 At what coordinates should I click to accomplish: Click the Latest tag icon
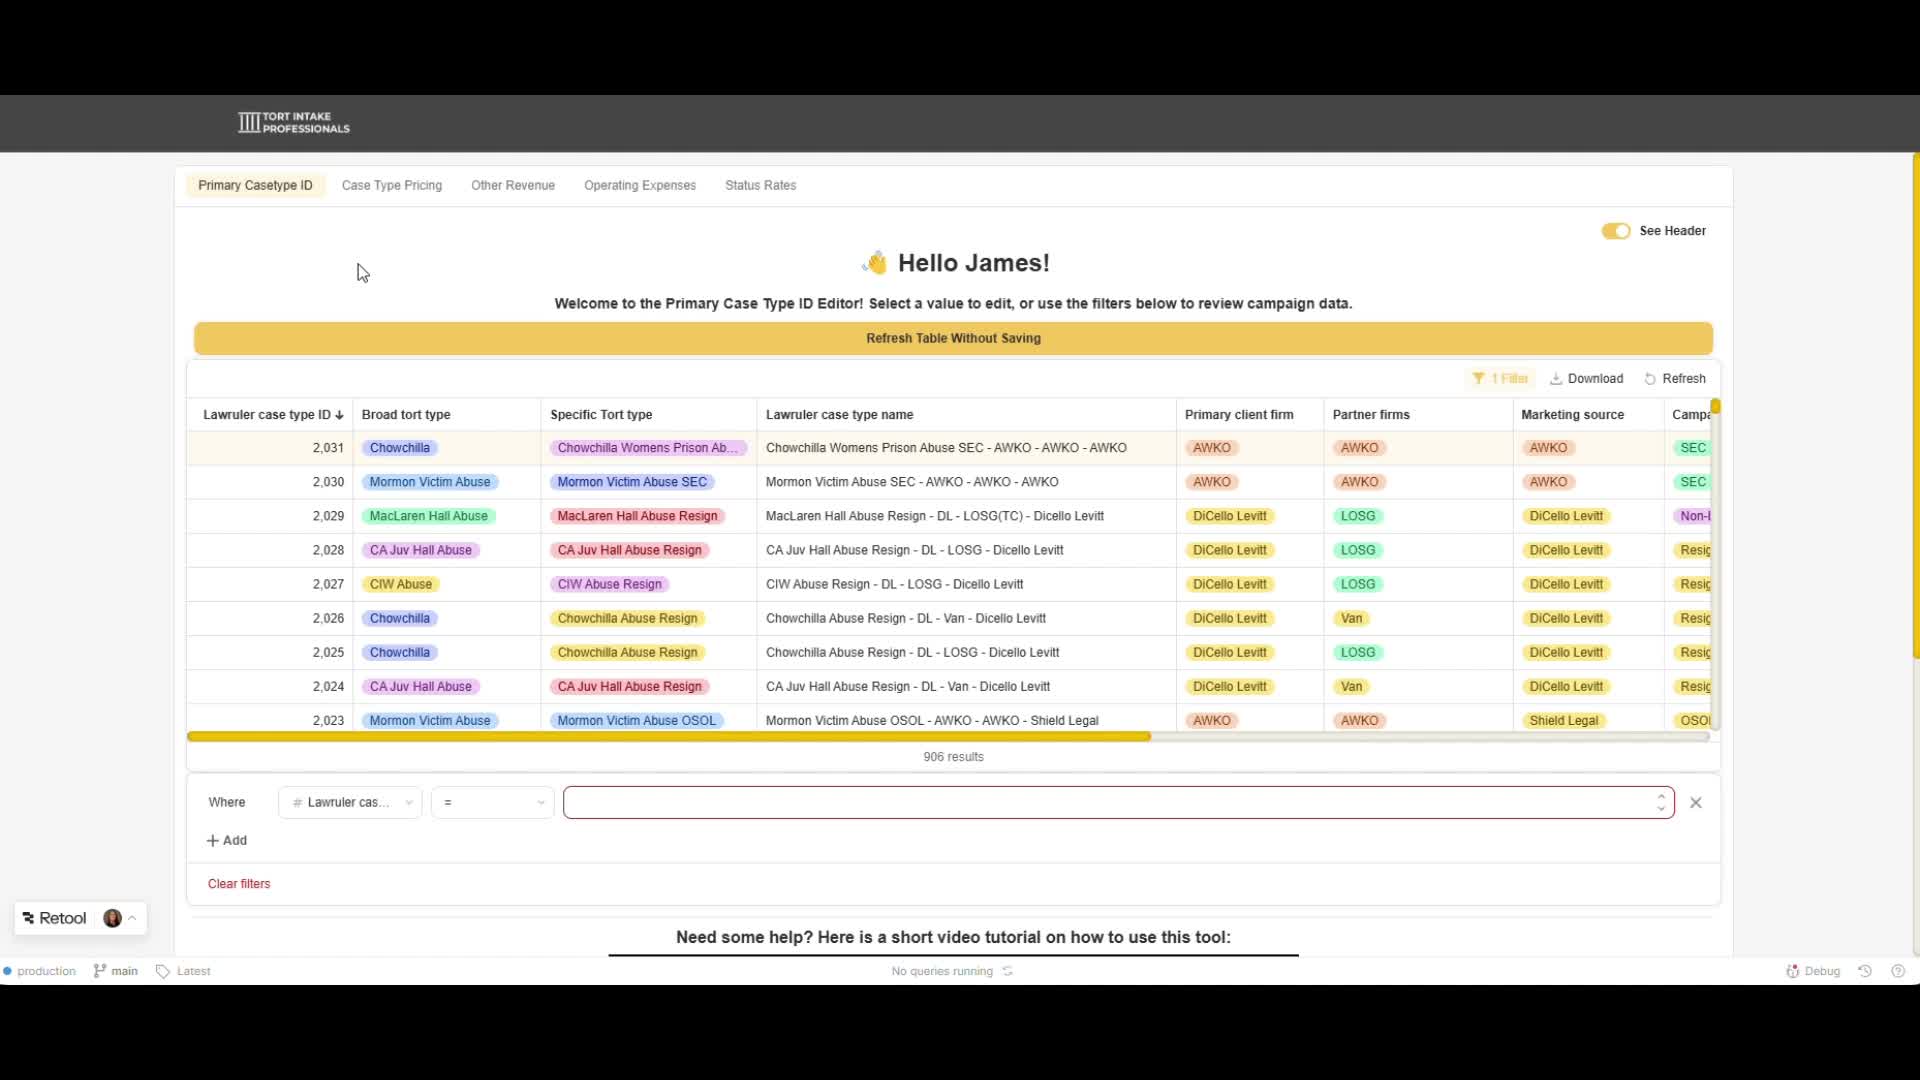[163, 971]
